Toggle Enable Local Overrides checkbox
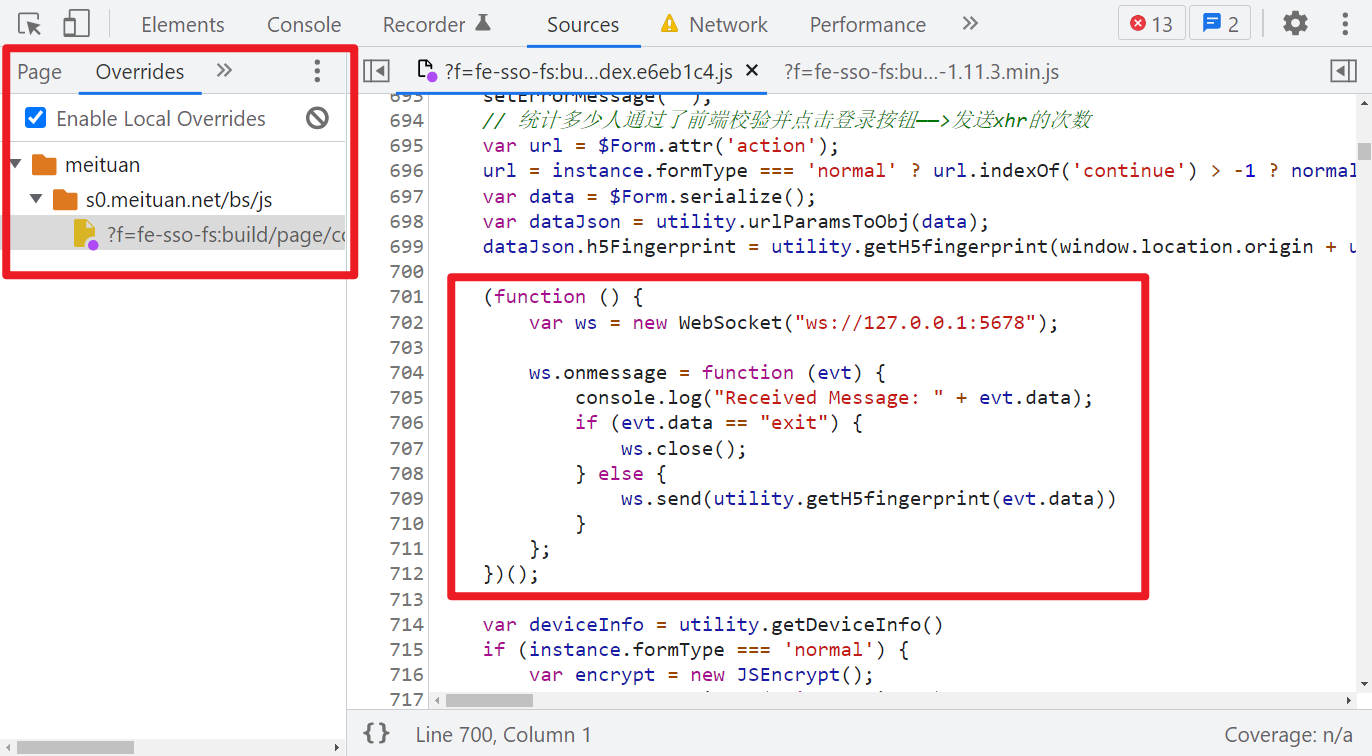Viewport: 1372px width, 756px height. click(x=36, y=118)
